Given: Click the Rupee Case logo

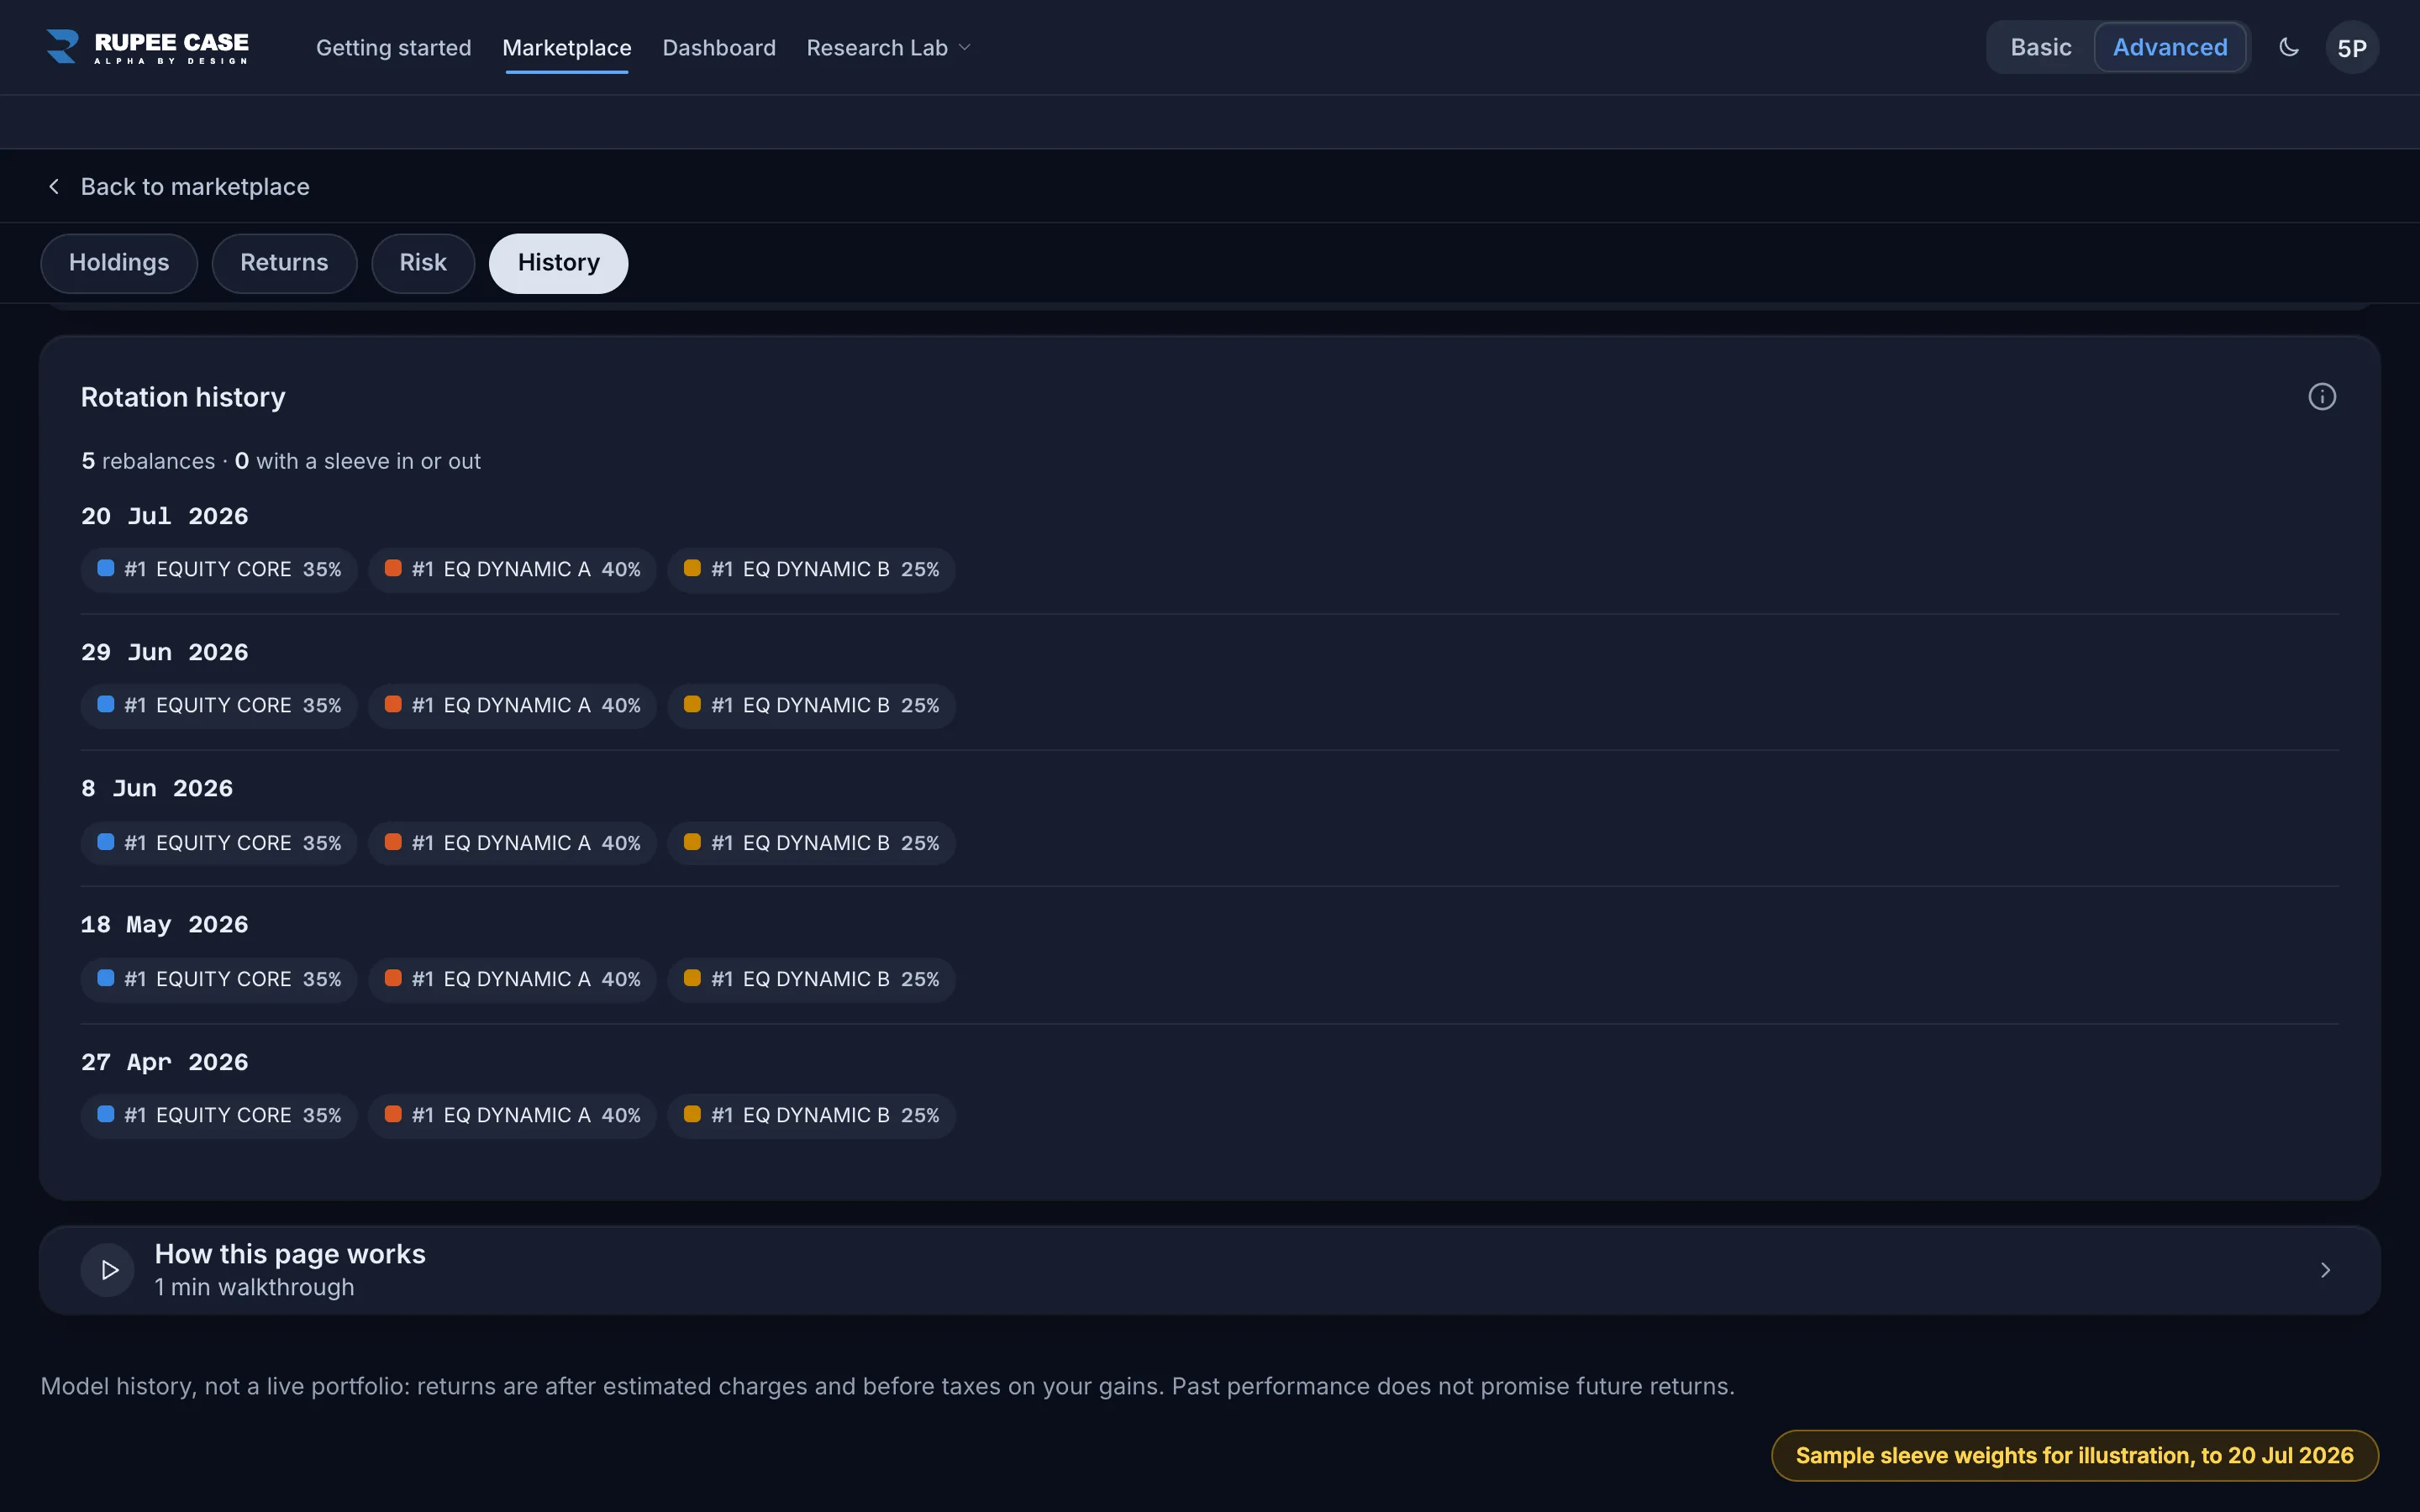Looking at the screenshot, I should click(x=147, y=47).
